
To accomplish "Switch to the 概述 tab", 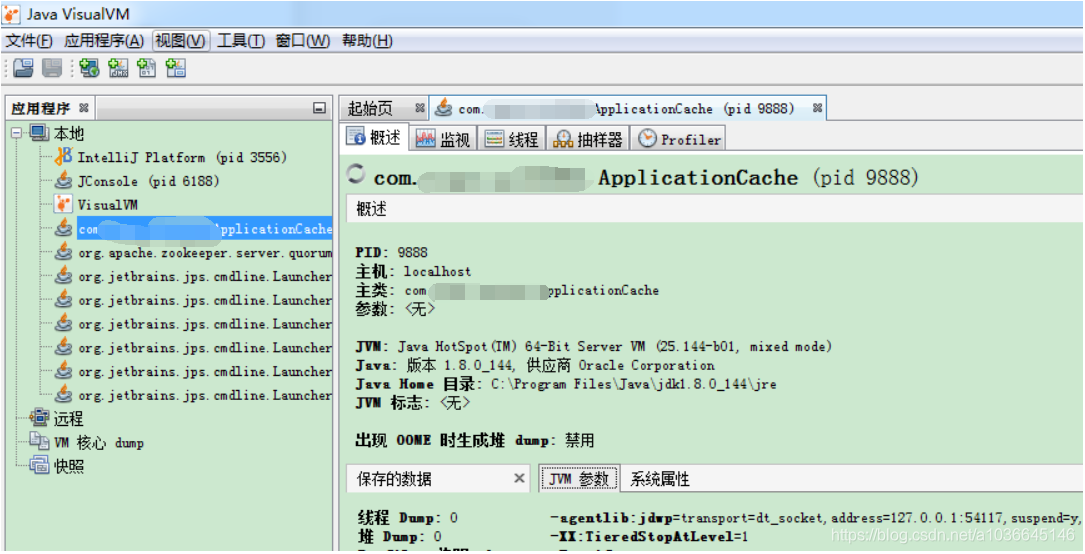I will point(374,138).
